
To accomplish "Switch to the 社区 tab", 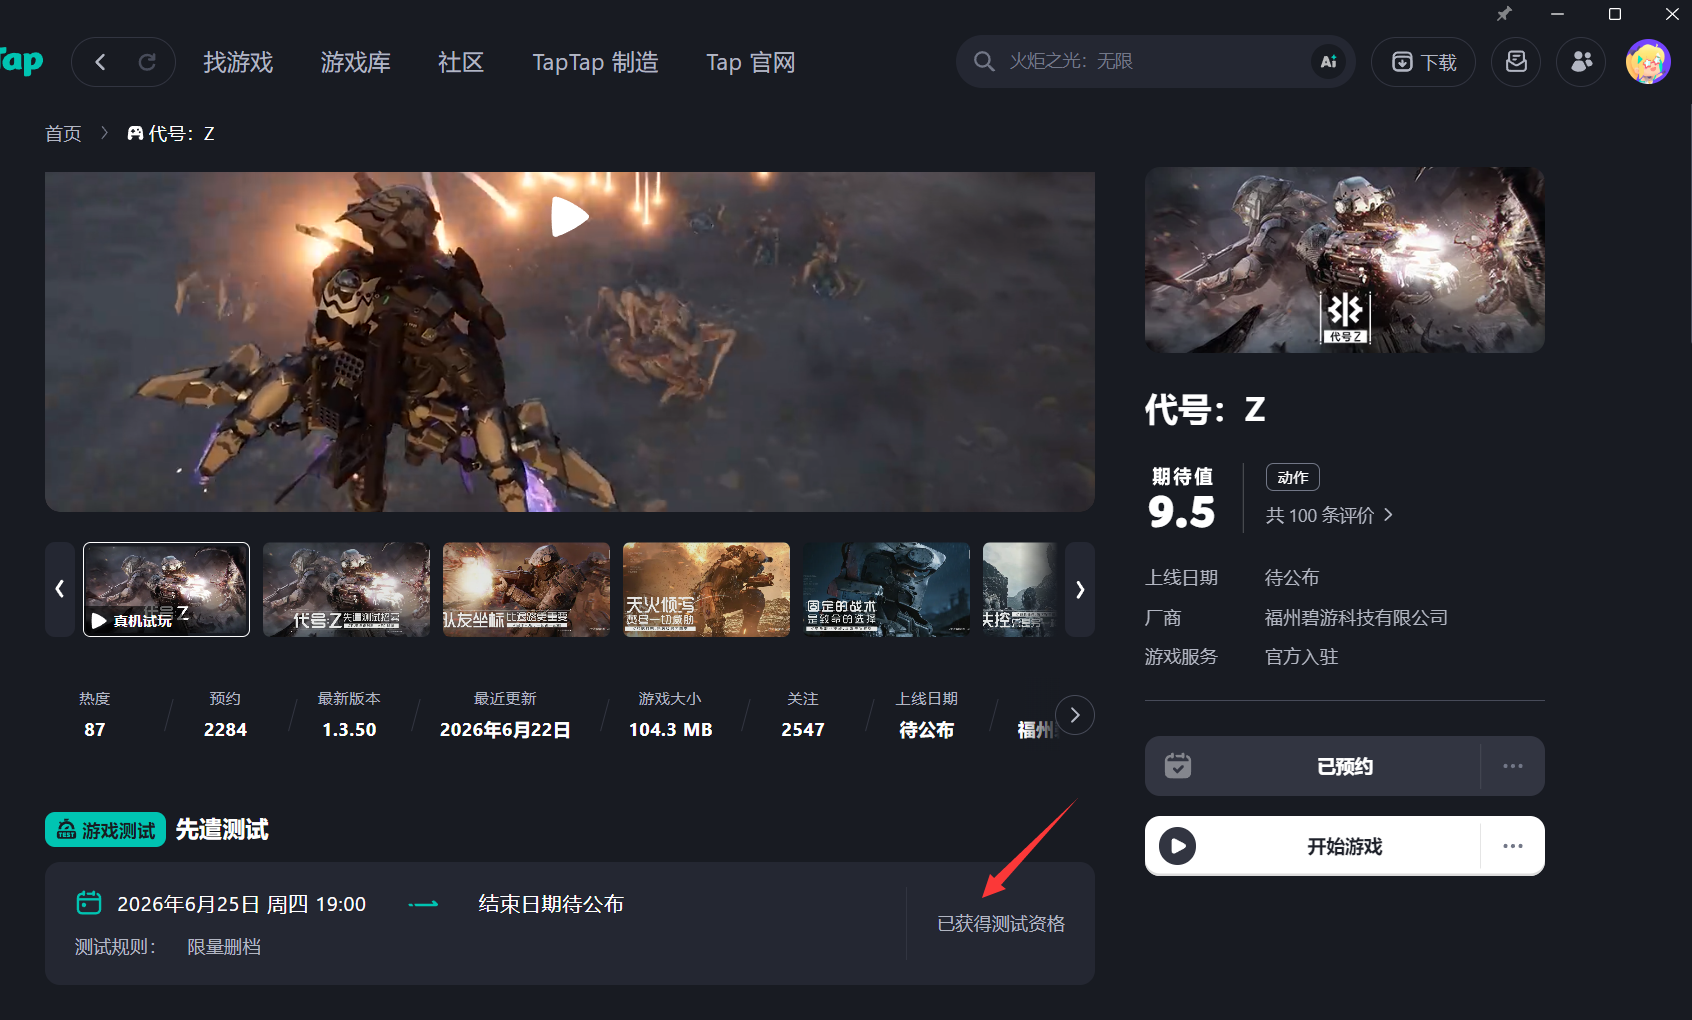I will coord(461,62).
